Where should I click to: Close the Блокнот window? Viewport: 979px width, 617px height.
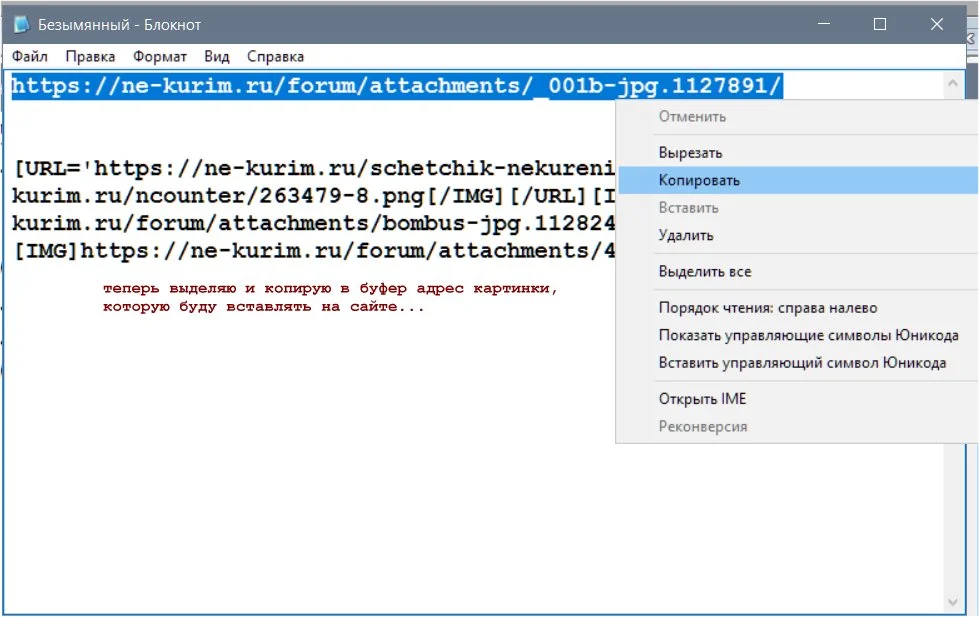937,24
